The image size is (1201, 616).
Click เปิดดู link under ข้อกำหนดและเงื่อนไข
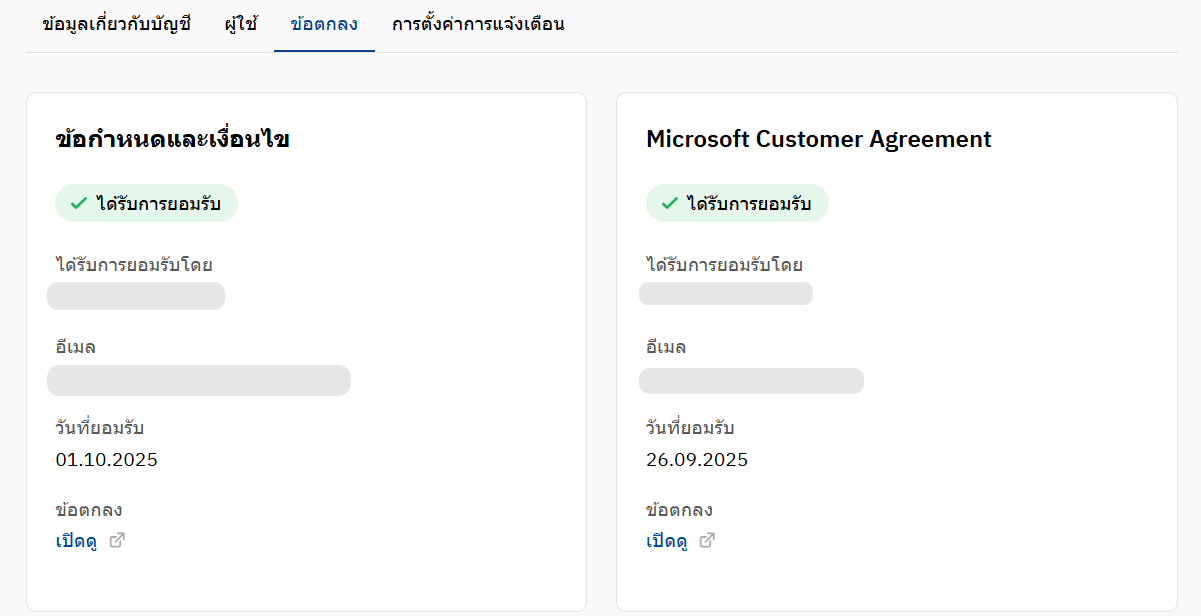pos(76,541)
